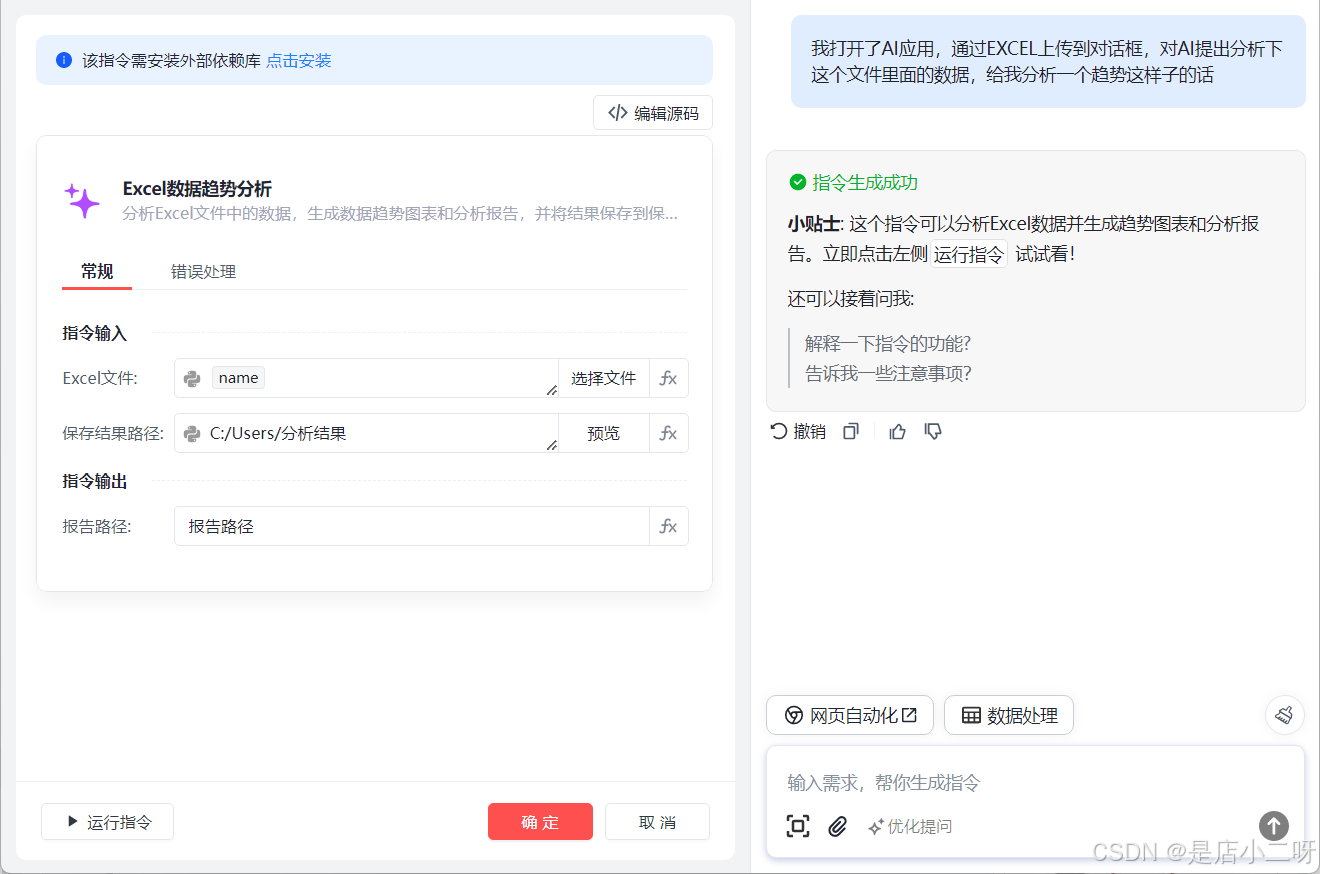Click the copy response icon
1320x874 pixels.
click(x=850, y=430)
